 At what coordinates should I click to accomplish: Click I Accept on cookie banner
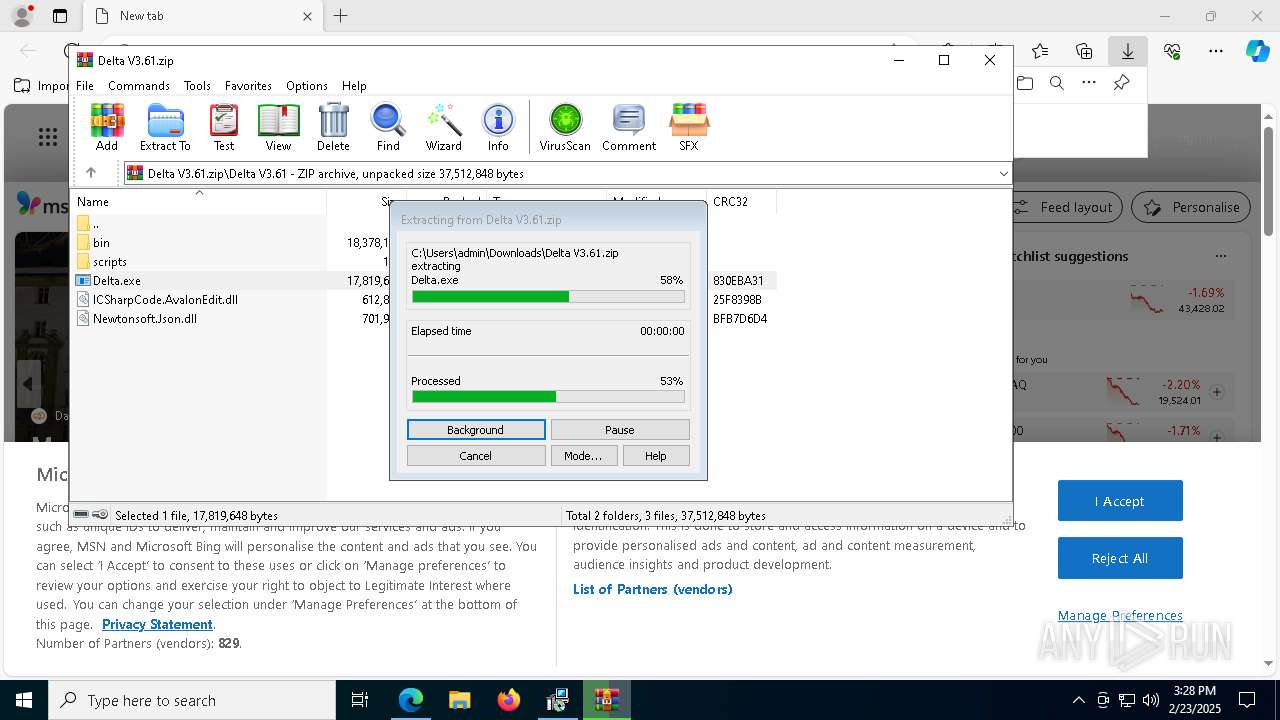coord(1120,501)
